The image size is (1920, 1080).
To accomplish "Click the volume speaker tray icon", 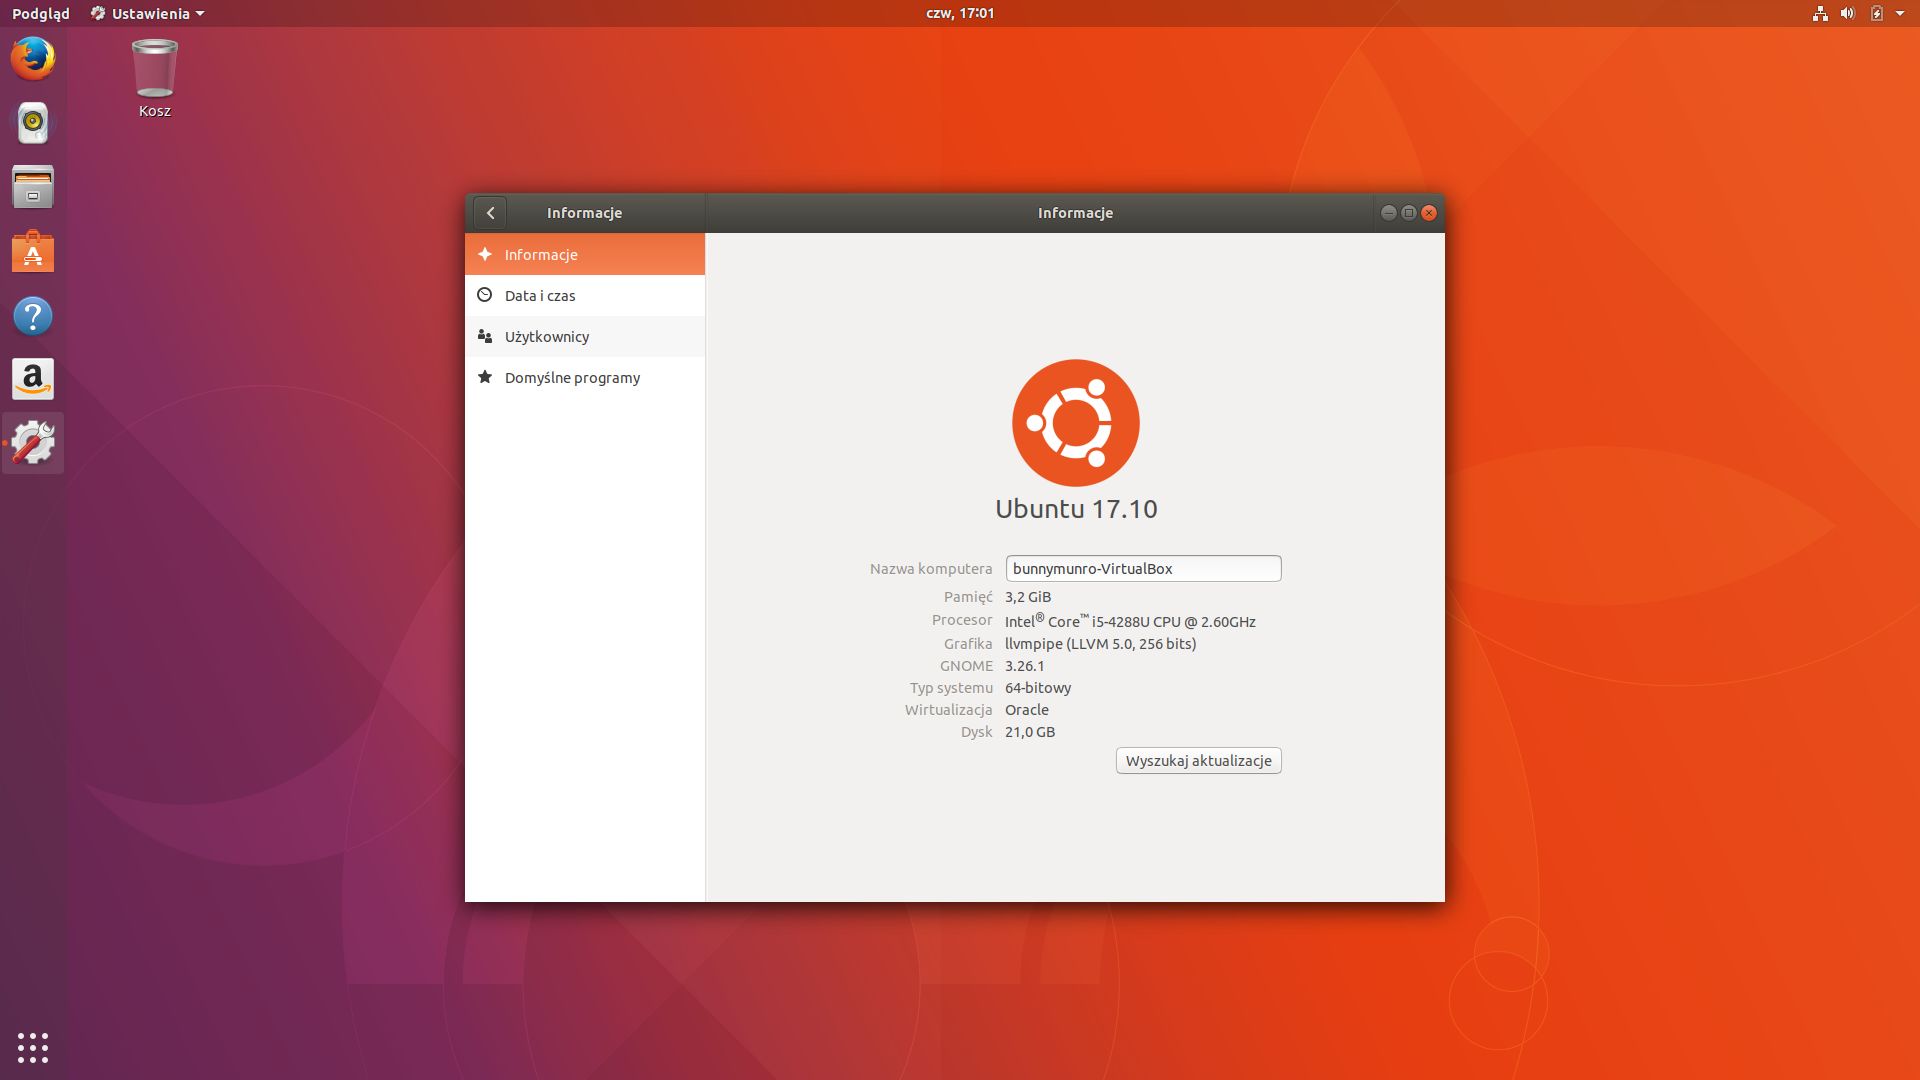I will (1847, 14).
